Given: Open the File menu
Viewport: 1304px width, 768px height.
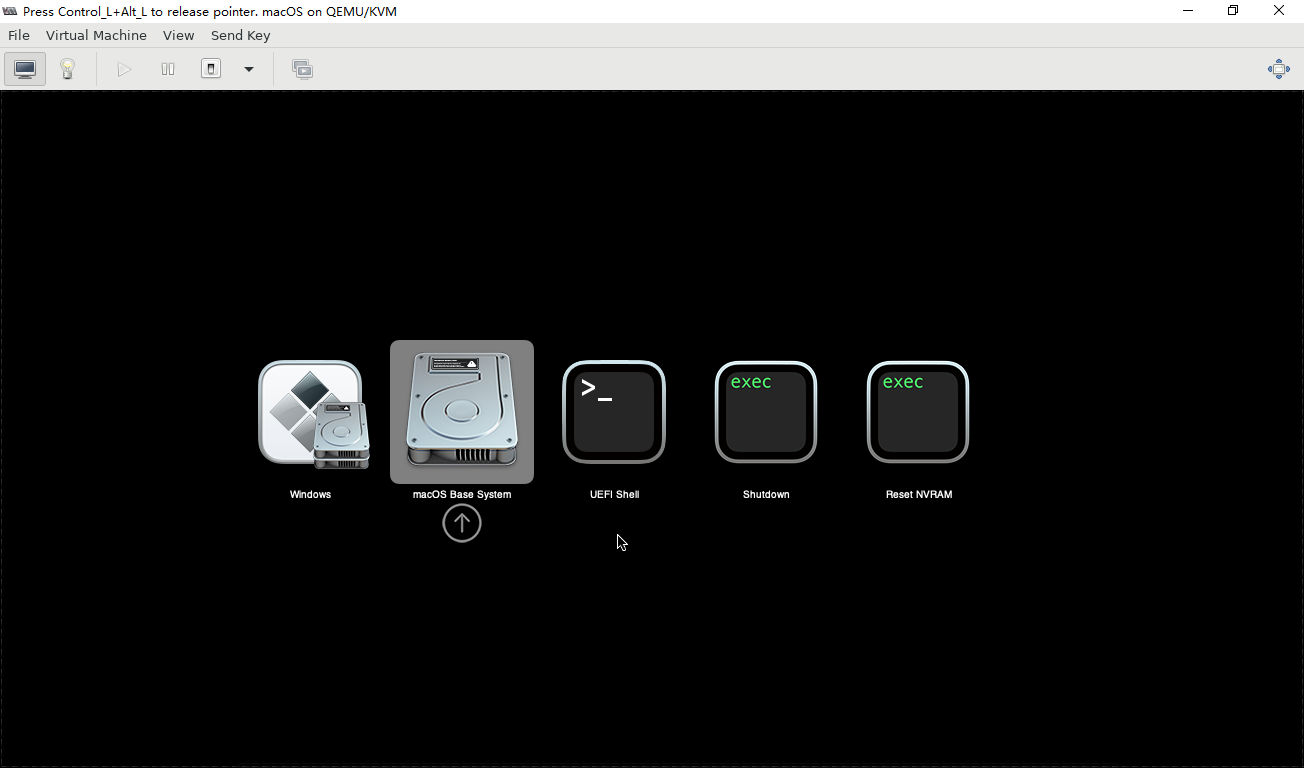Looking at the screenshot, I should [x=19, y=35].
